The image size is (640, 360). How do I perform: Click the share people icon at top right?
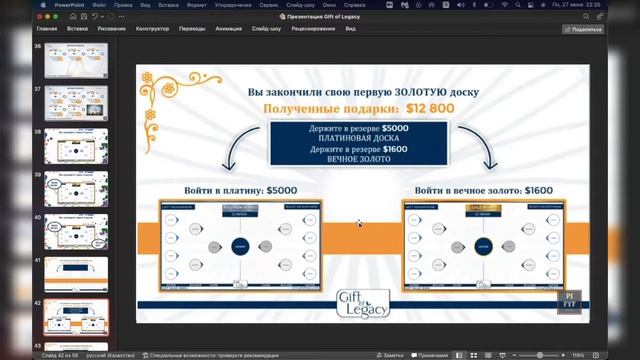click(x=600, y=17)
